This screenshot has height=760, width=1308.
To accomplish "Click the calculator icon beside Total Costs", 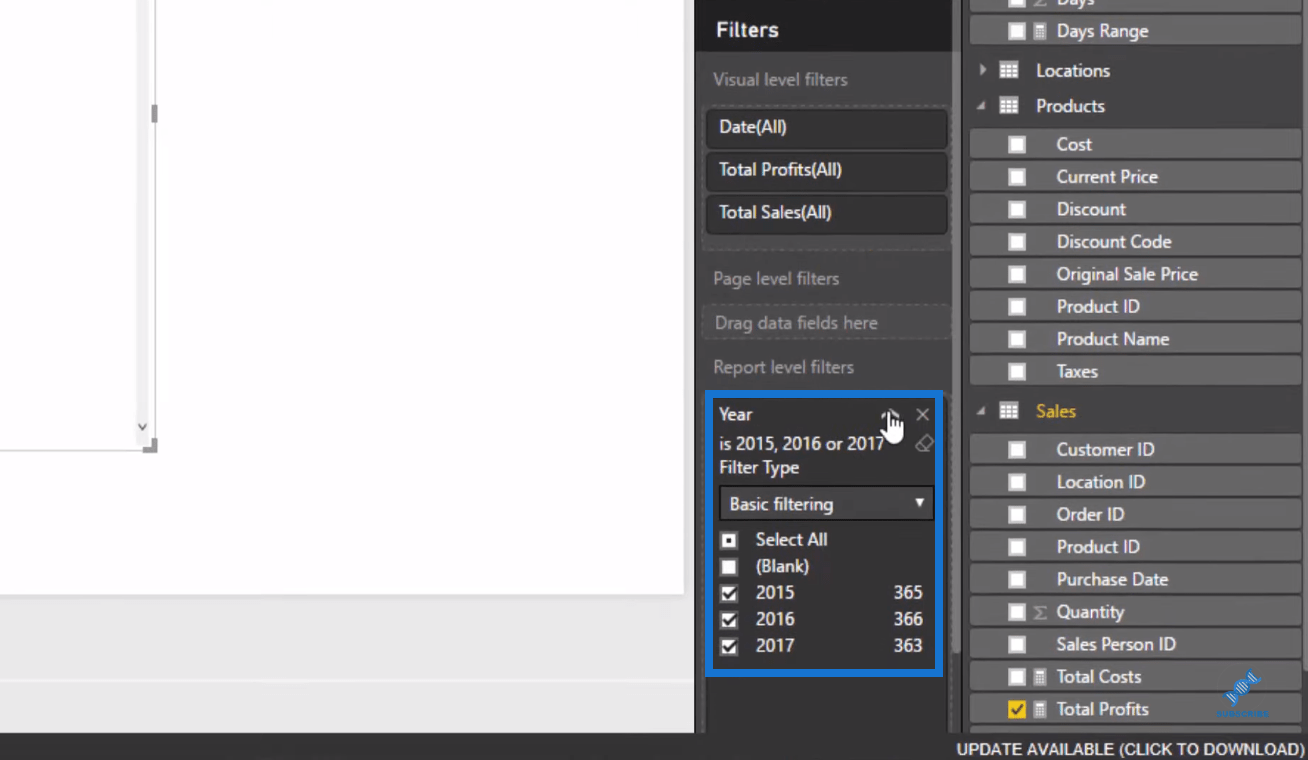I will tap(1040, 677).
